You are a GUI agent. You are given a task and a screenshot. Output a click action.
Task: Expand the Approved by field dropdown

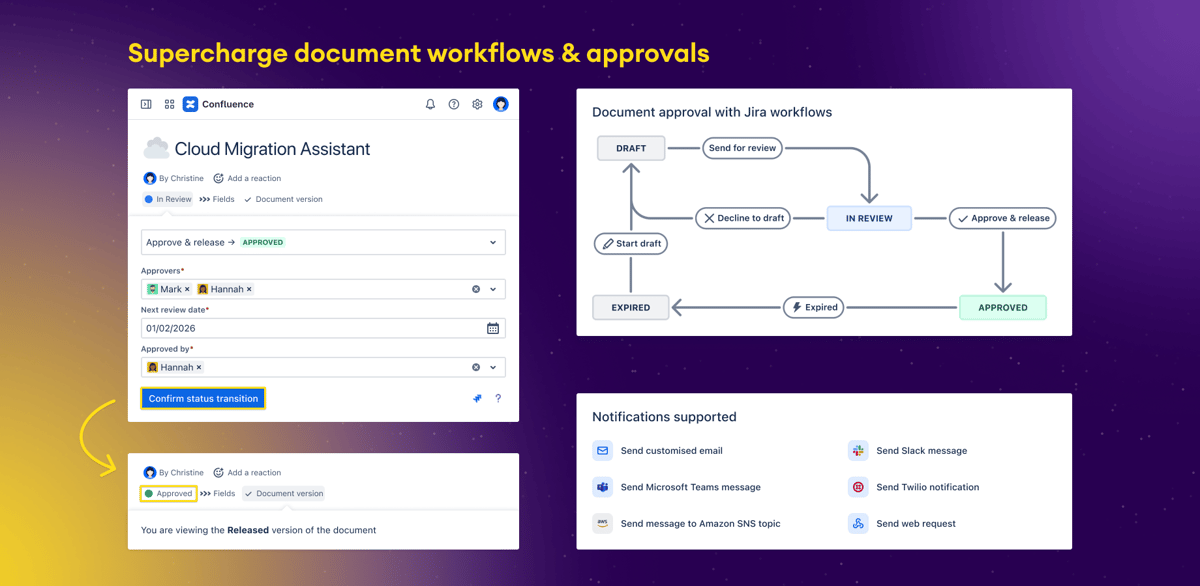[x=491, y=367]
